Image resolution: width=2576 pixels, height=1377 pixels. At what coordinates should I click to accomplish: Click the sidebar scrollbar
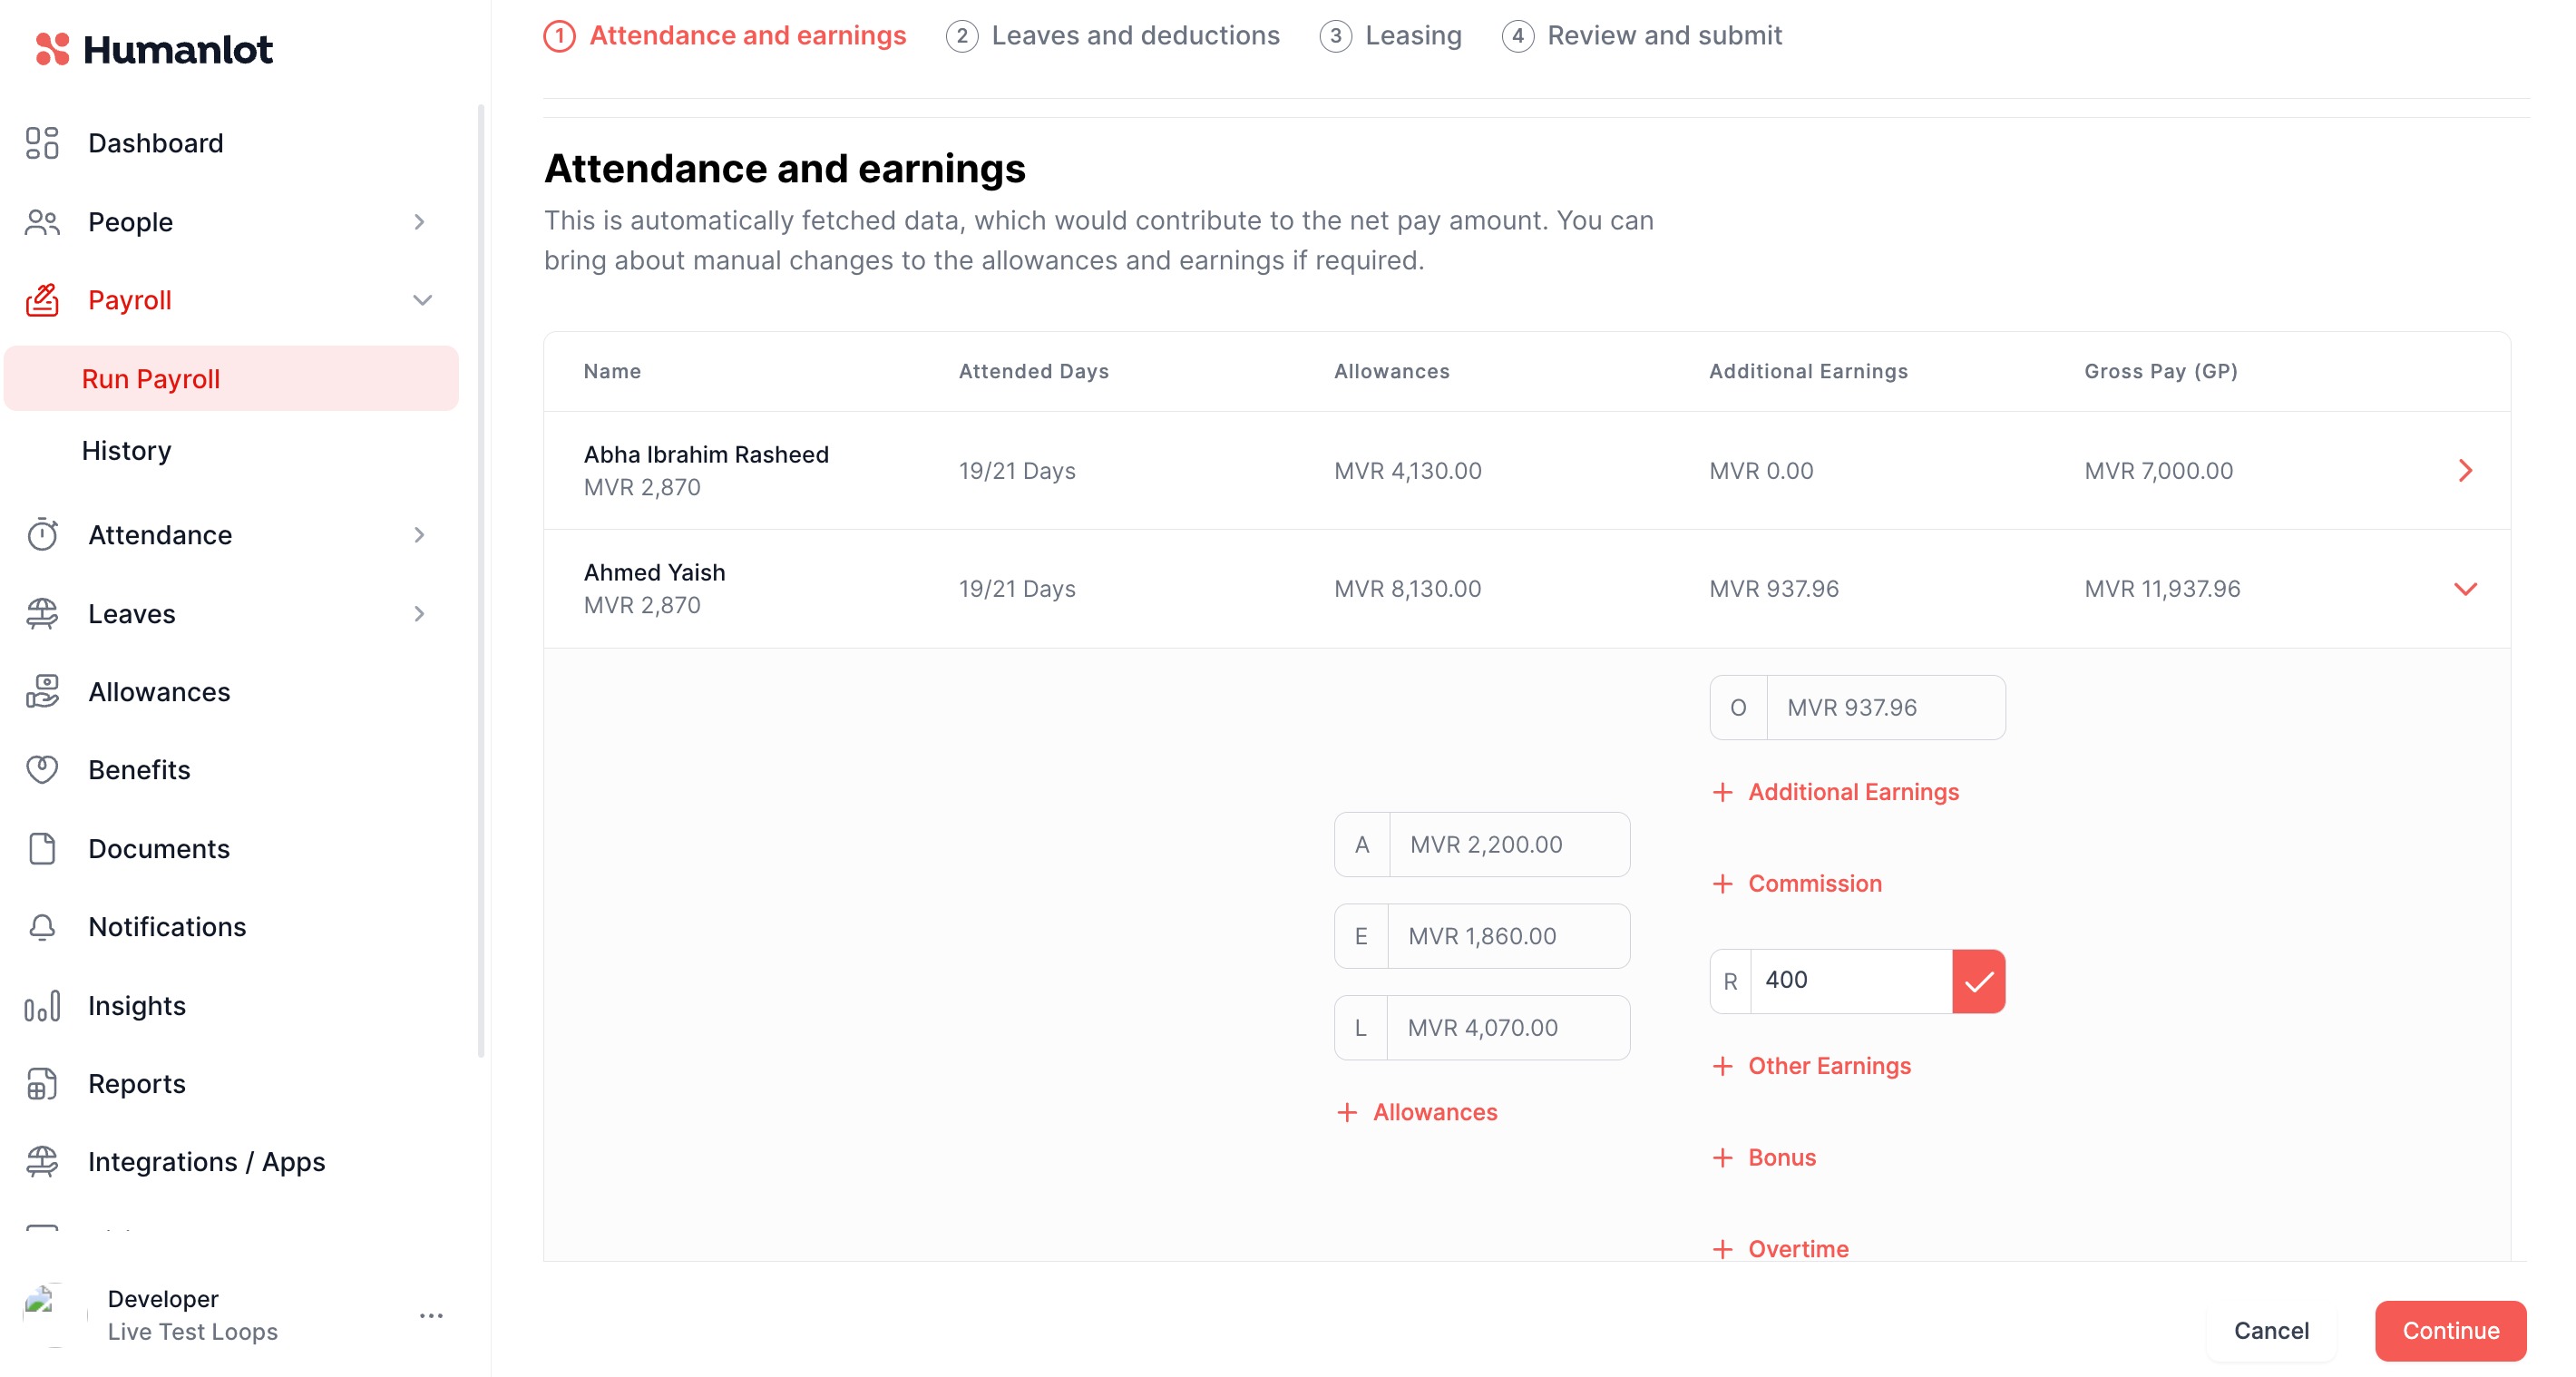tap(481, 580)
